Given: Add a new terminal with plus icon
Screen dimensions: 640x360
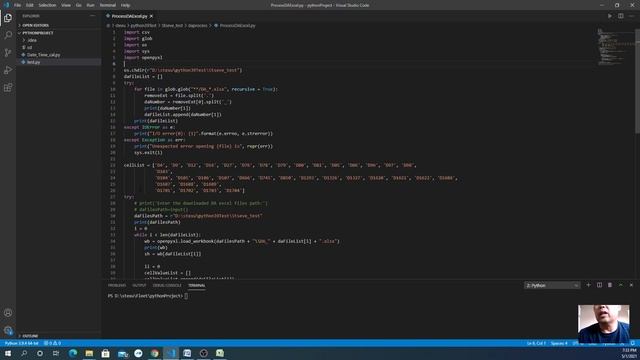Looking at the screenshot, I should [589, 285].
